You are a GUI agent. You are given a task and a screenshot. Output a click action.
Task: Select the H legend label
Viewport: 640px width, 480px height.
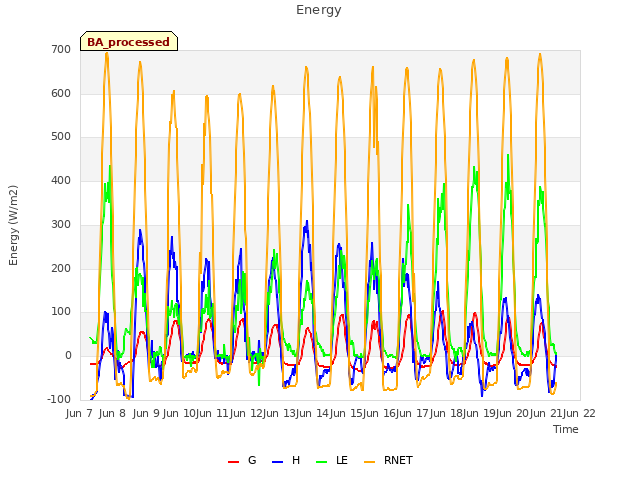click(296, 460)
